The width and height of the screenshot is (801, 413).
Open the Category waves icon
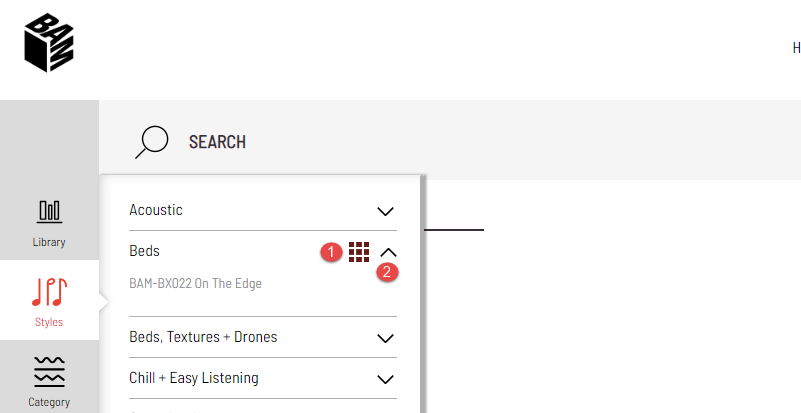point(49,372)
